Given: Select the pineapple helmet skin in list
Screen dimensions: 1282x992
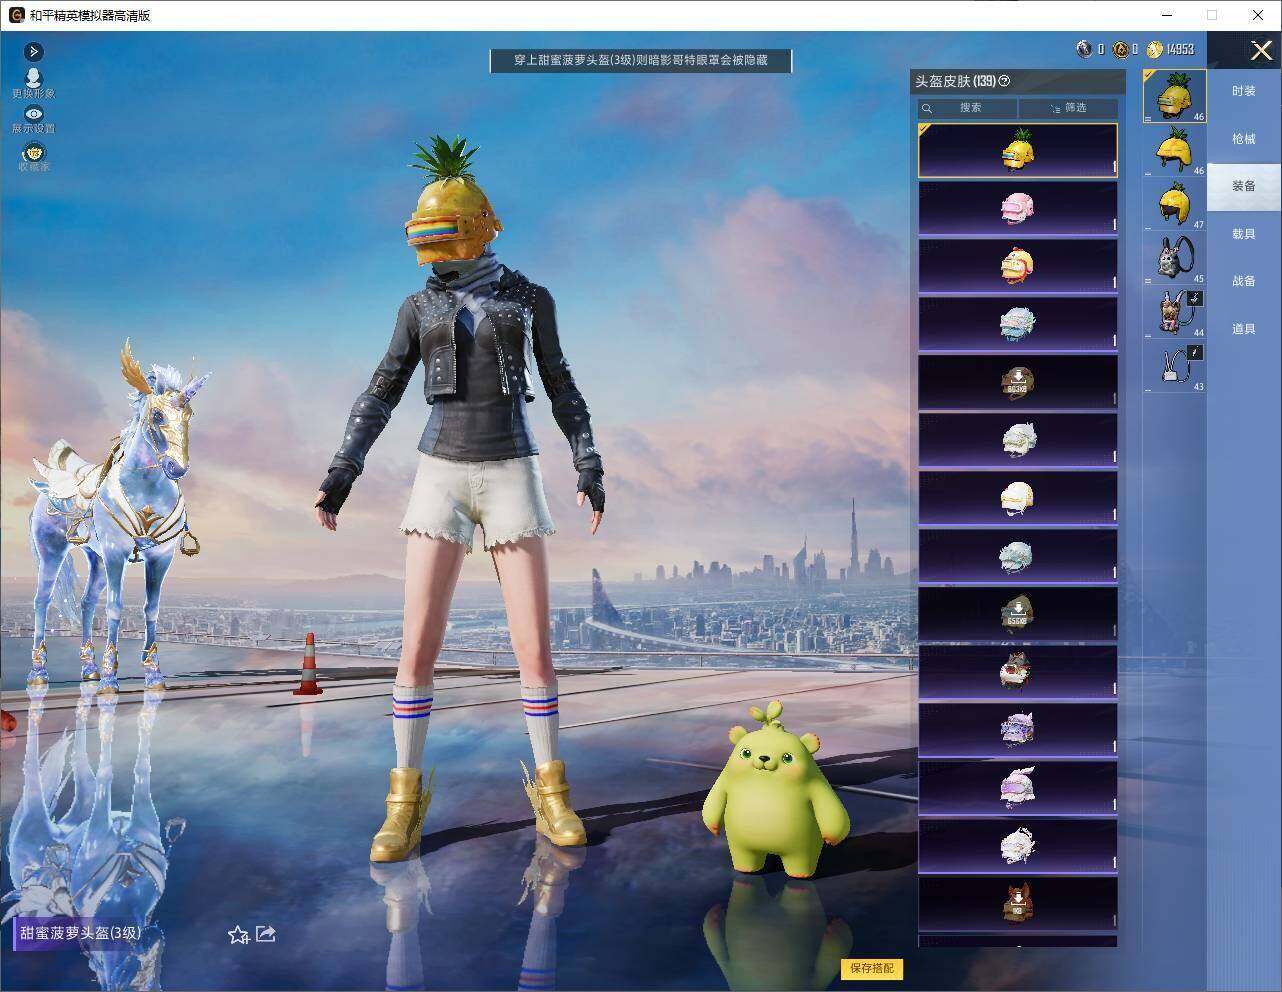Looking at the screenshot, I should click(x=1018, y=151).
